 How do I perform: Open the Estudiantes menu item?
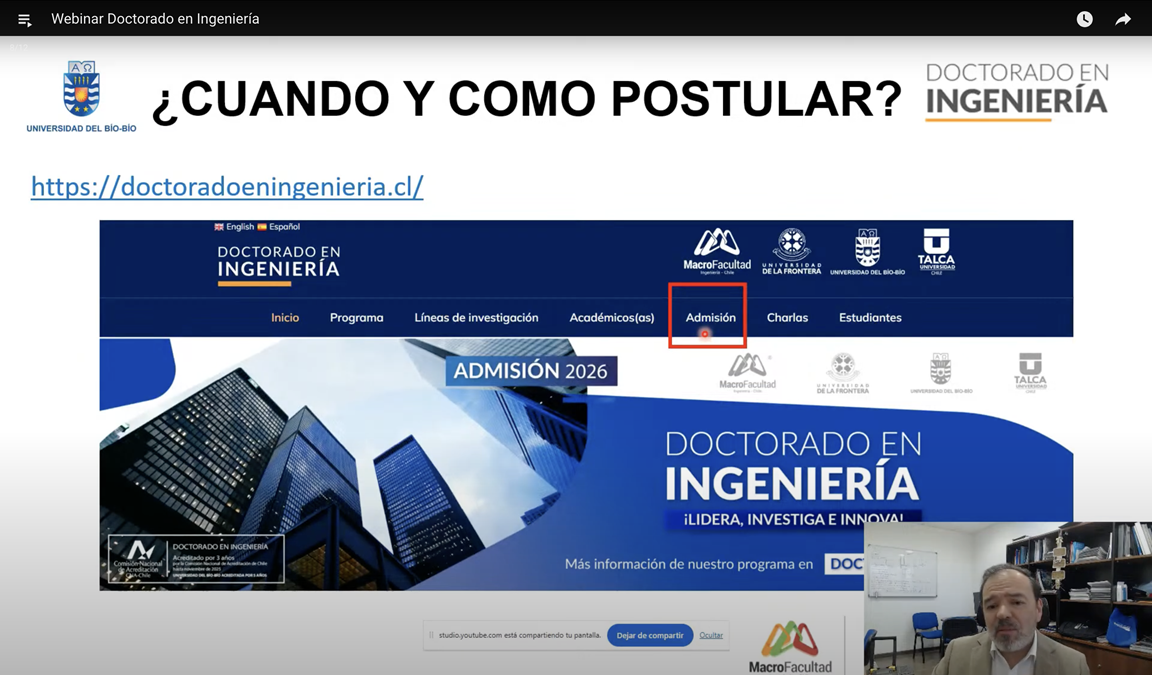click(870, 317)
